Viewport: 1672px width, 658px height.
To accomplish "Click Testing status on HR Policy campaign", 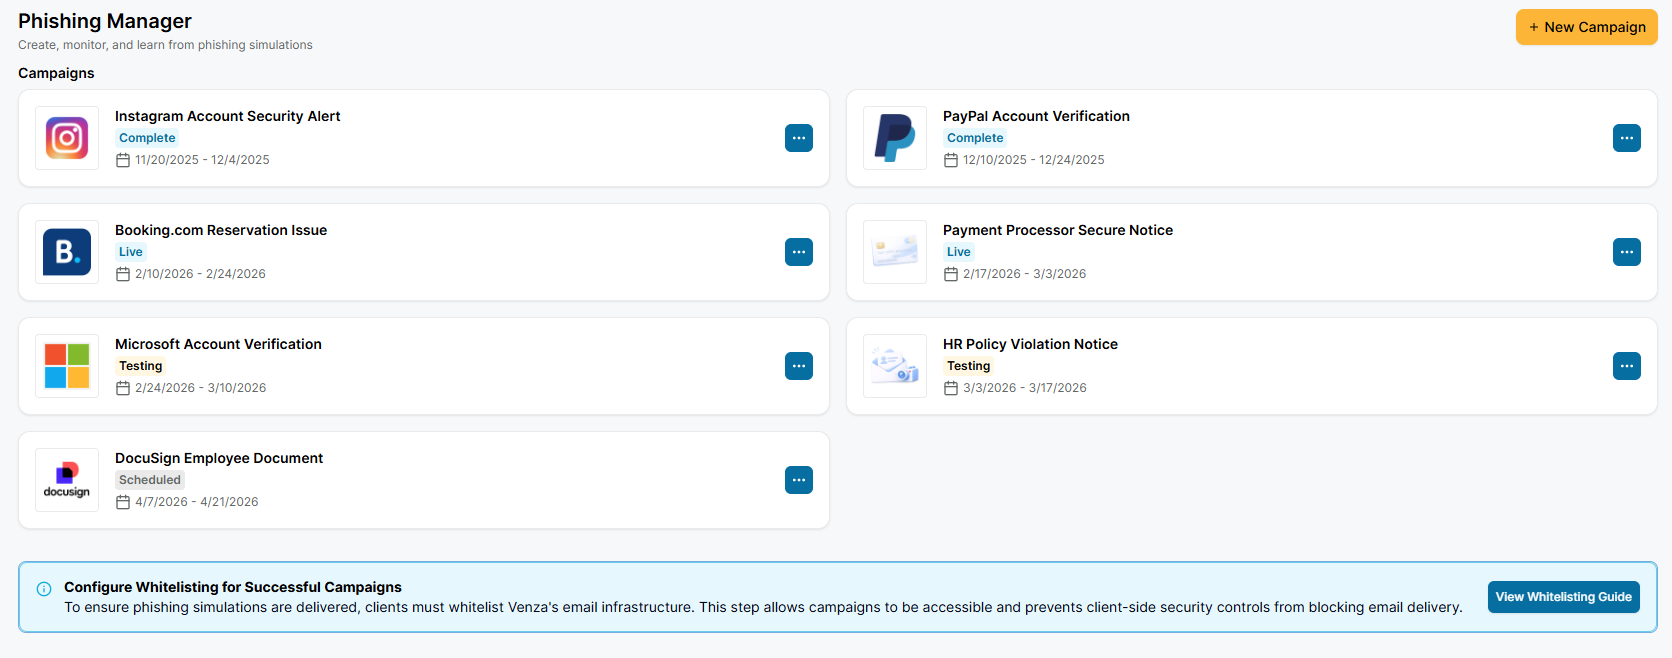I will click(x=969, y=366).
